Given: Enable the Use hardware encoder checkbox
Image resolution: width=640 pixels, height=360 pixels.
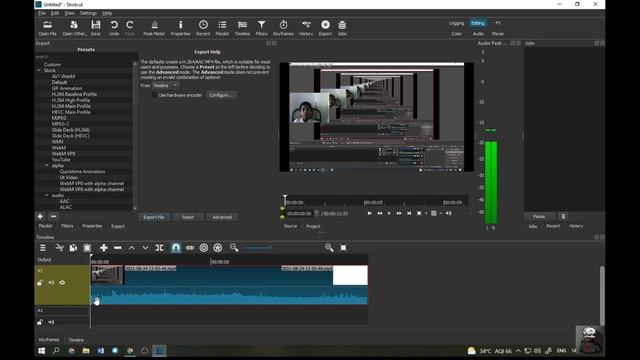Looking at the screenshot, I should 154,95.
